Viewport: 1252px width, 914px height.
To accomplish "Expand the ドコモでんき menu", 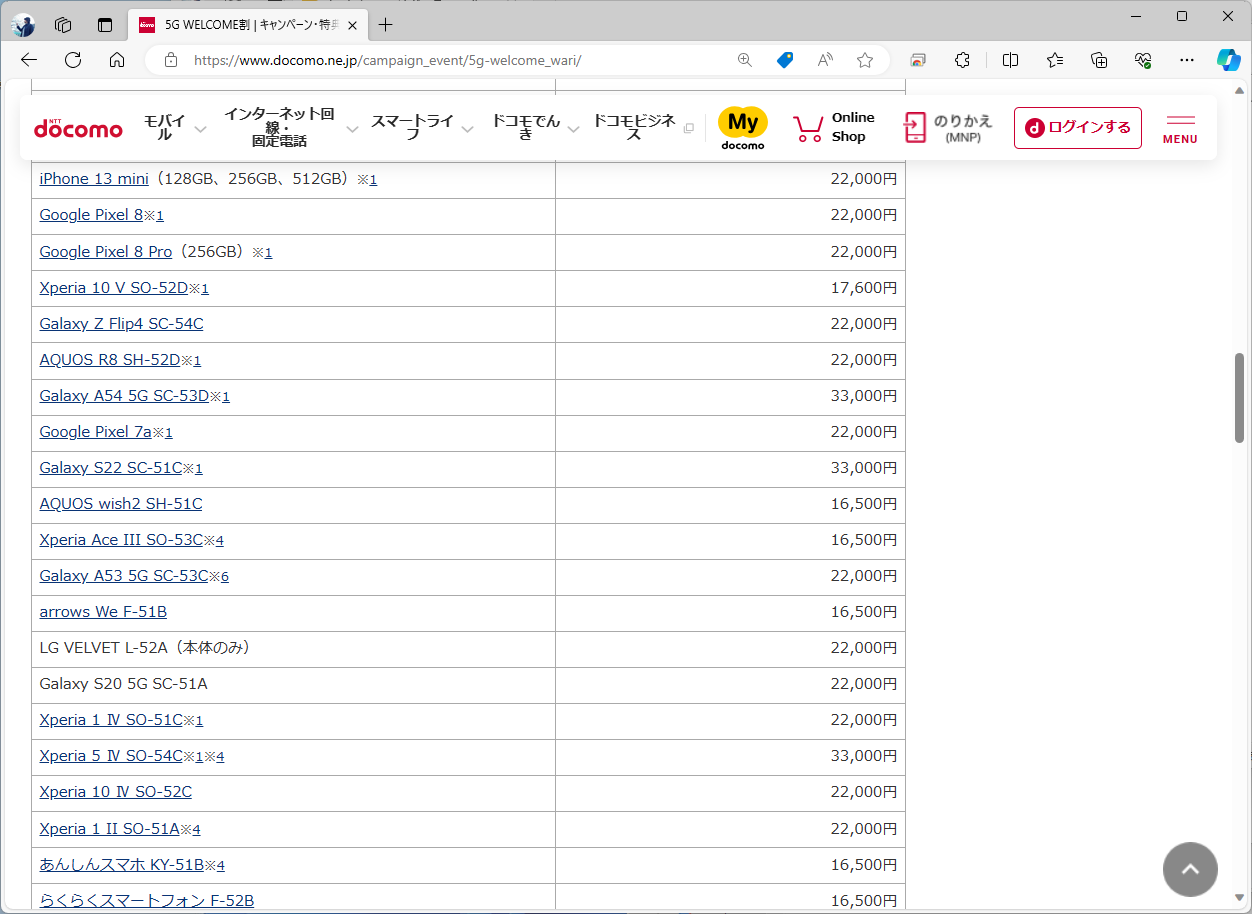I will [x=535, y=128].
